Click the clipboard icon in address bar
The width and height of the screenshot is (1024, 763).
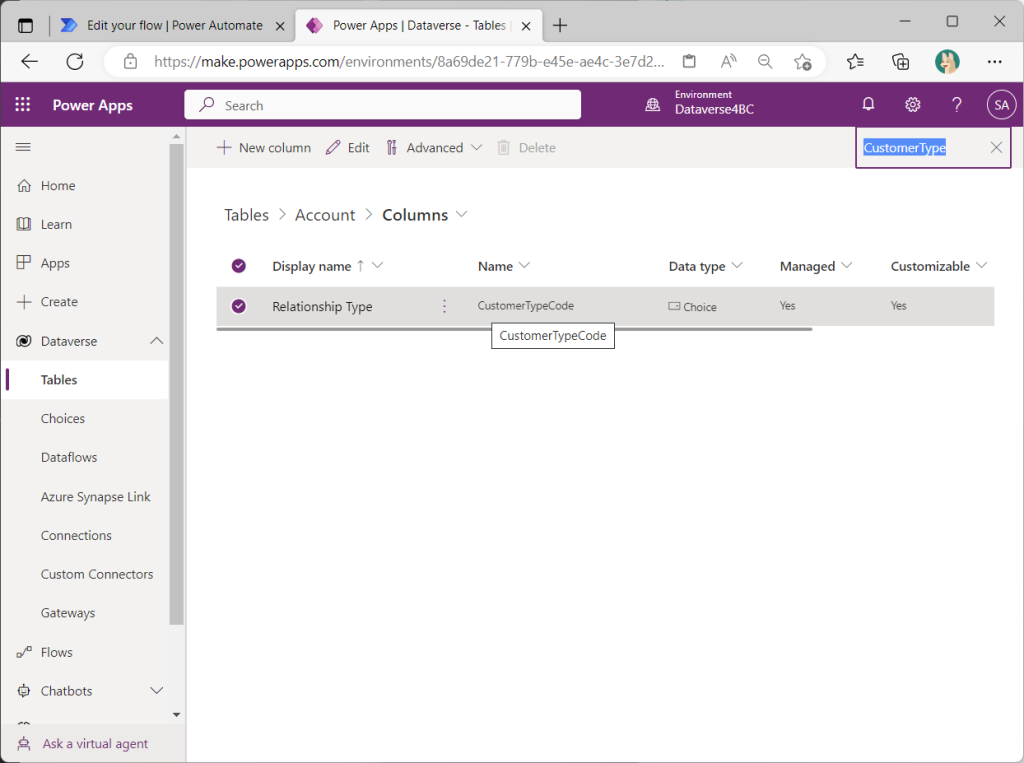(689, 61)
